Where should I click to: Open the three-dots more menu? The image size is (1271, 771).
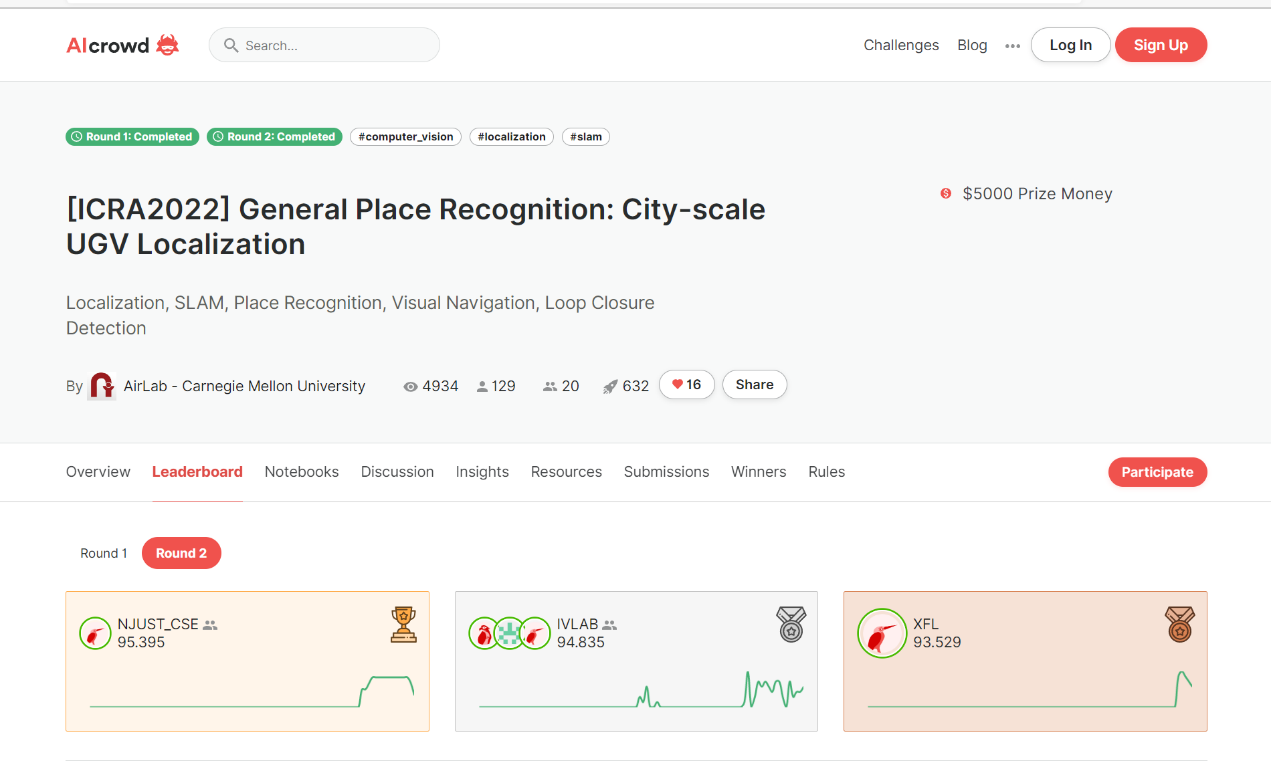pos(1012,46)
